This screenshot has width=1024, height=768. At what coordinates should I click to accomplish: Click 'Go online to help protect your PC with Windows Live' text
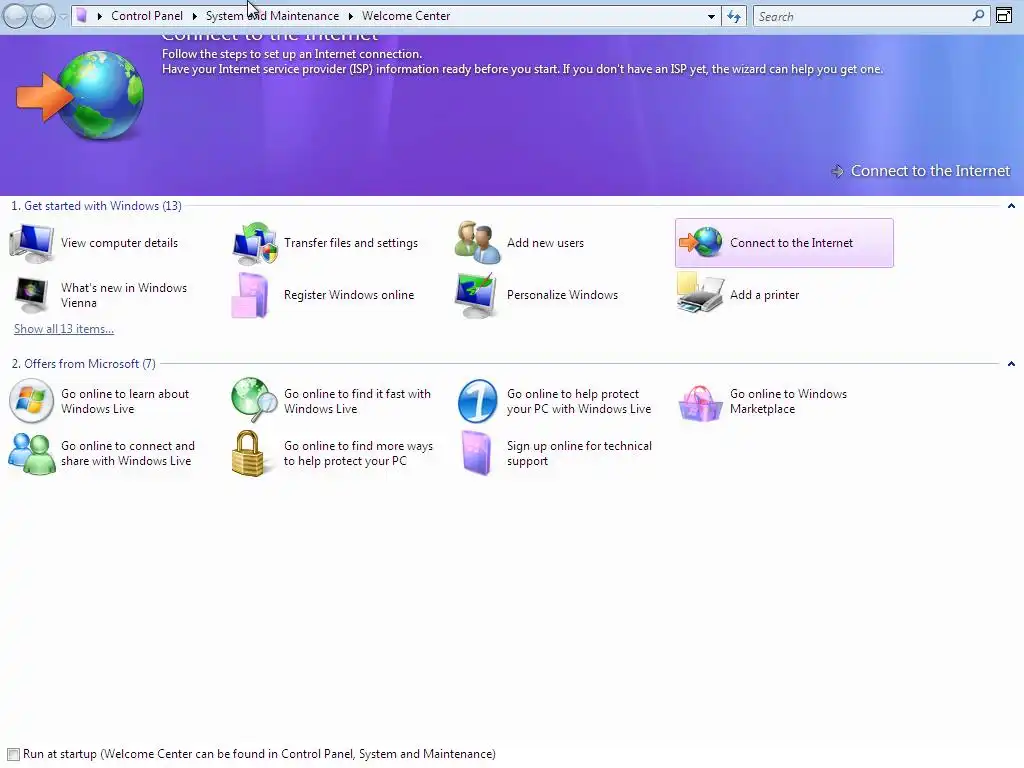[x=579, y=402]
